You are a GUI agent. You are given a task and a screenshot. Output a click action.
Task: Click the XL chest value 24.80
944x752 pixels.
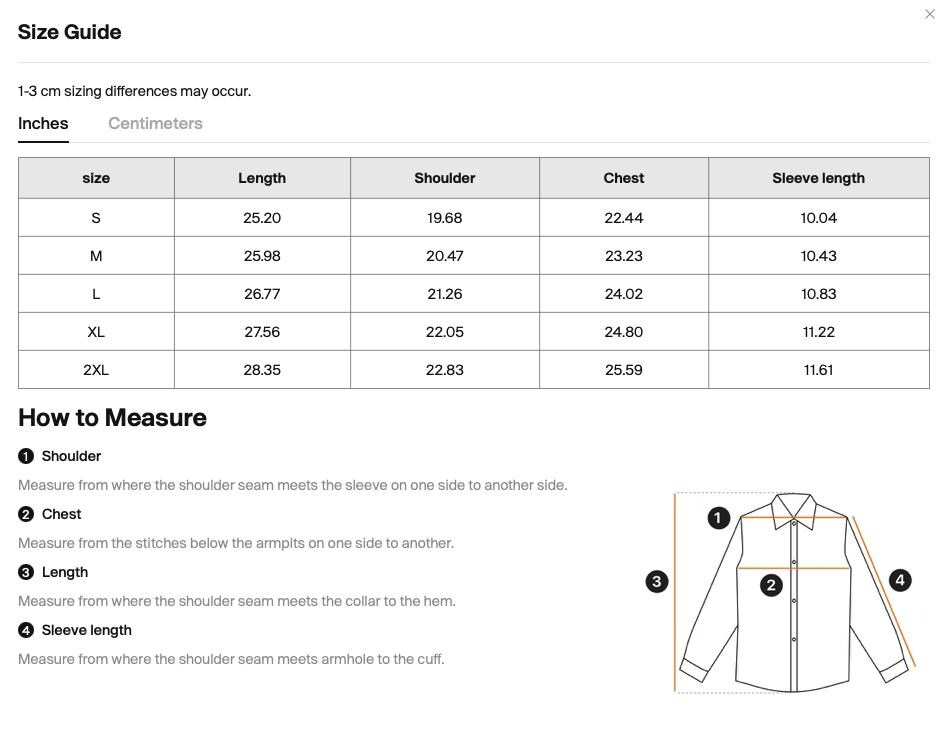(x=624, y=332)
